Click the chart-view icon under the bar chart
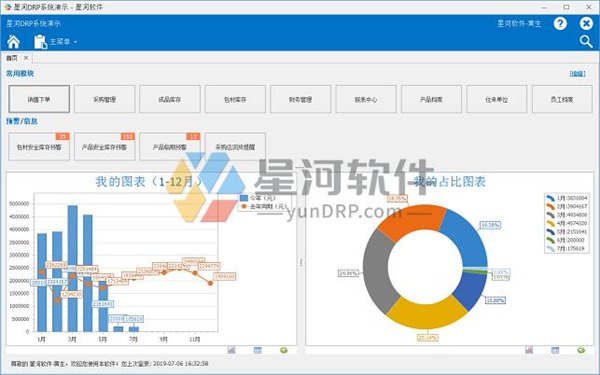The height and width of the screenshot is (375, 600). point(232,350)
